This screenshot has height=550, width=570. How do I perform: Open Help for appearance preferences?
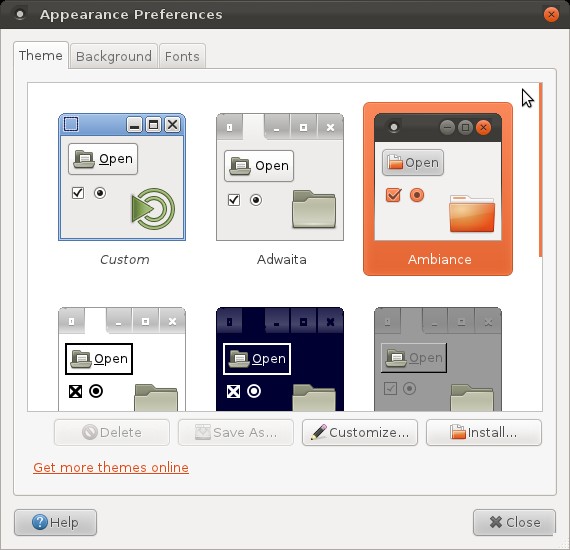[x=55, y=522]
